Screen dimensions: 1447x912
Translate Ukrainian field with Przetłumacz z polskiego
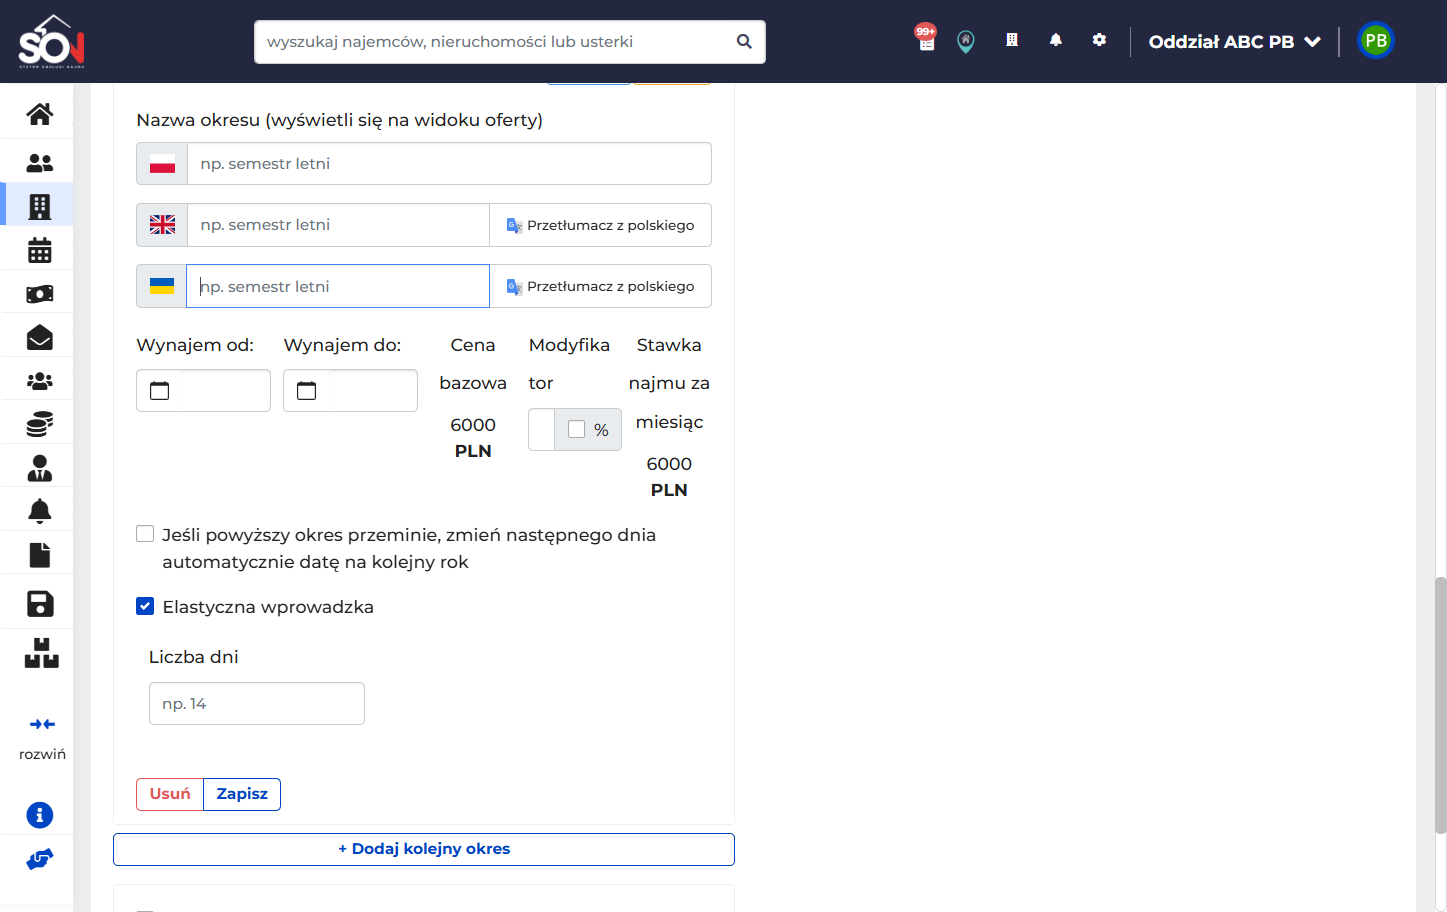[600, 286]
